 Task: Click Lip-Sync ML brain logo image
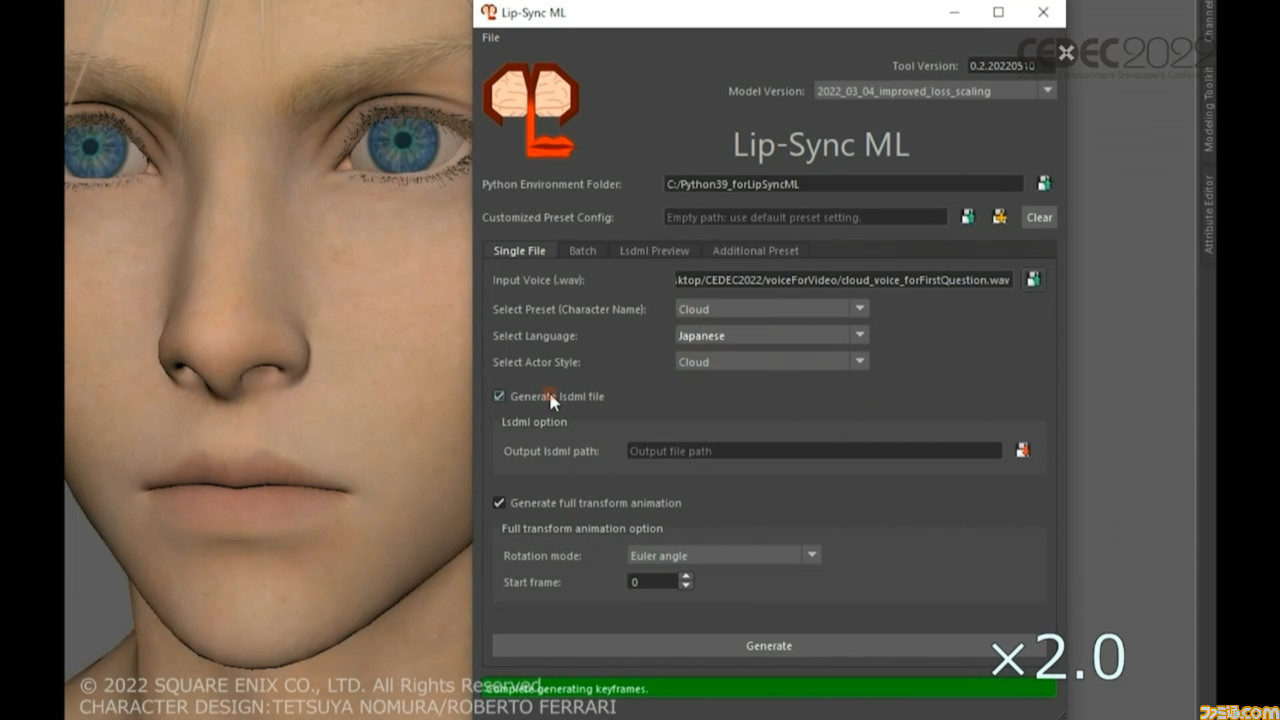click(531, 110)
